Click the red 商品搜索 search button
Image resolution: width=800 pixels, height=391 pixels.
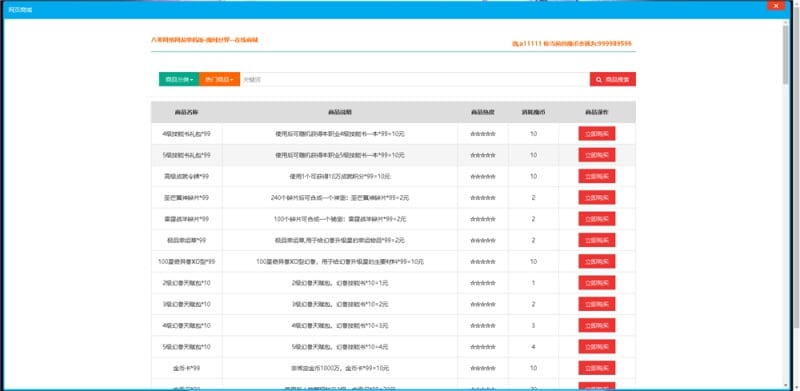[x=613, y=79]
